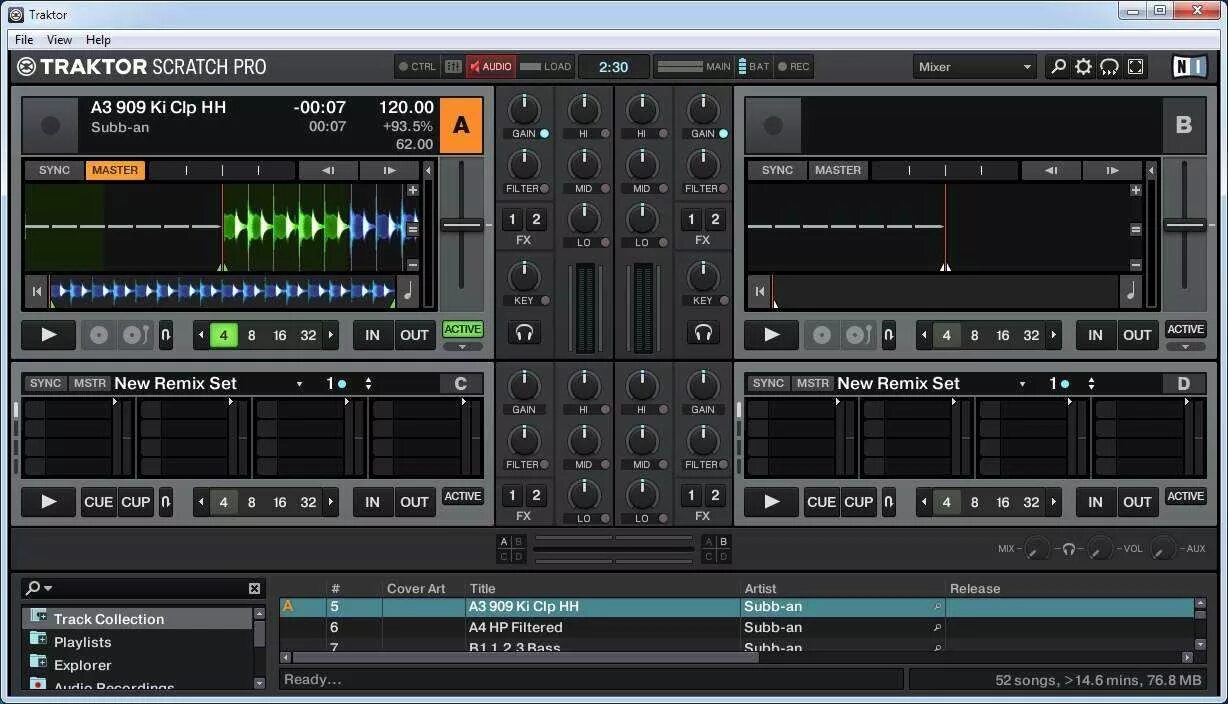This screenshot has width=1228, height=704.
Task: Click Deck A loop size right arrow
Action: (x=330, y=335)
